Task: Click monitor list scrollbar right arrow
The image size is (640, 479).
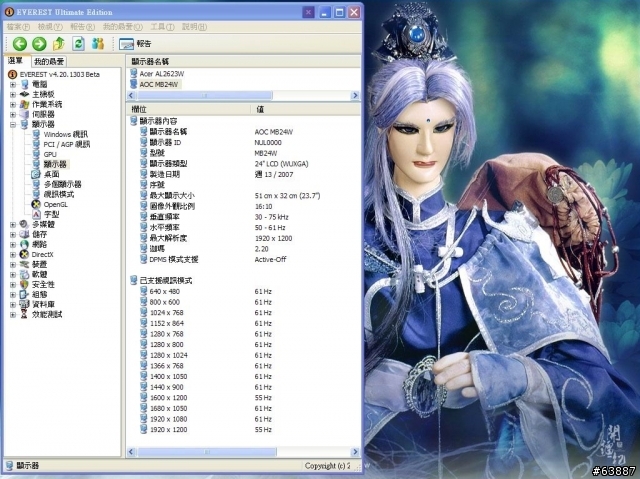Action: [355, 95]
